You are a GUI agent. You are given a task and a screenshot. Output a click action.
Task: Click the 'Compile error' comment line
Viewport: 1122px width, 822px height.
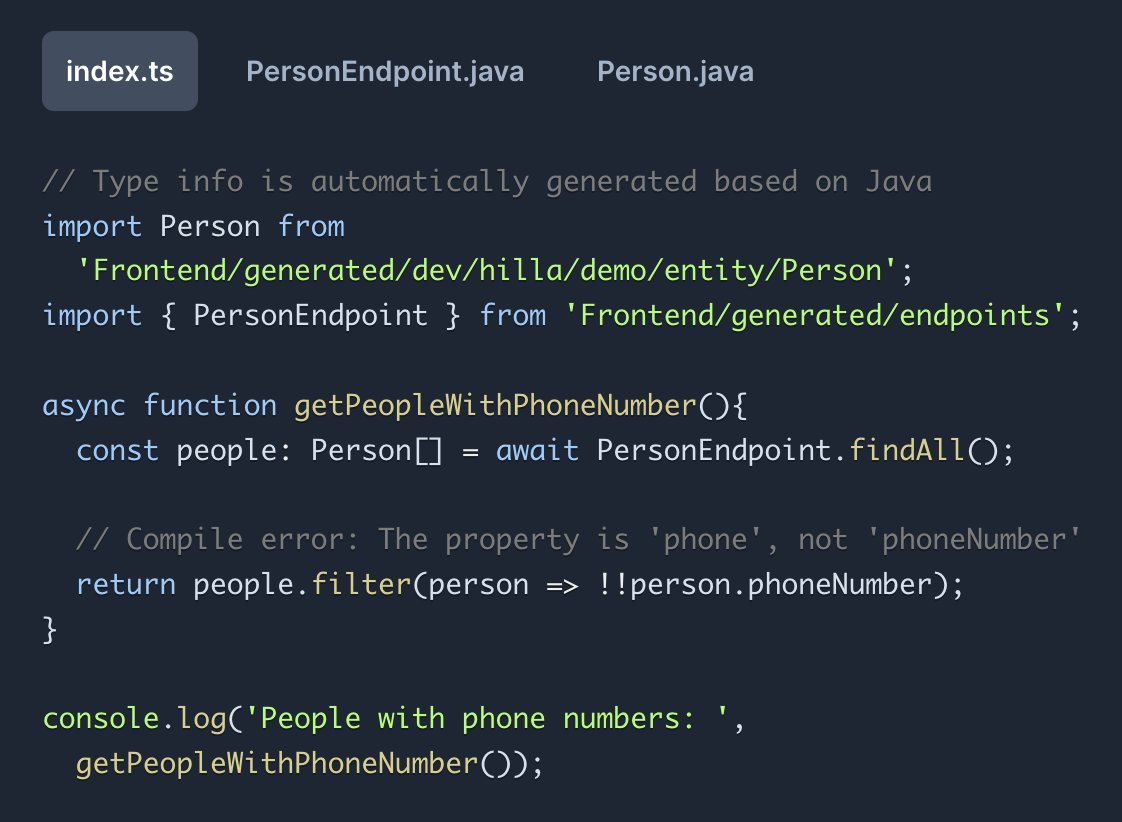tap(579, 540)
